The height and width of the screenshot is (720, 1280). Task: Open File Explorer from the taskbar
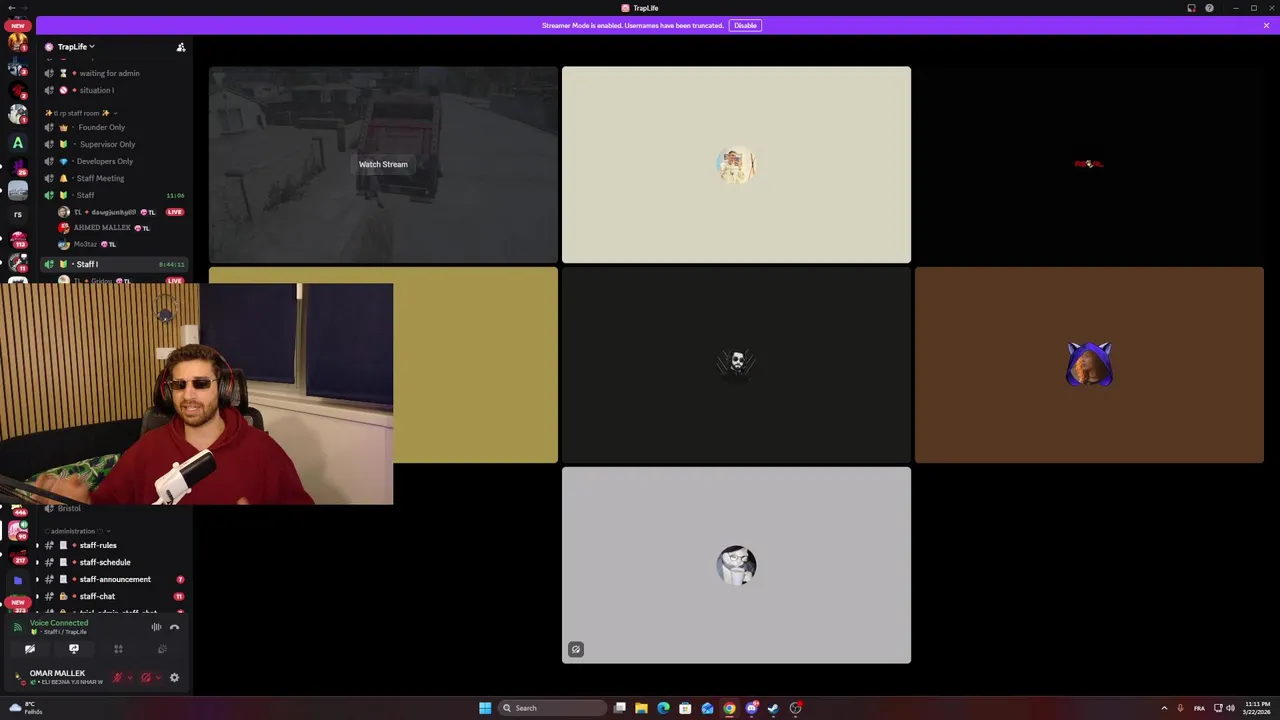pos(641,708)
